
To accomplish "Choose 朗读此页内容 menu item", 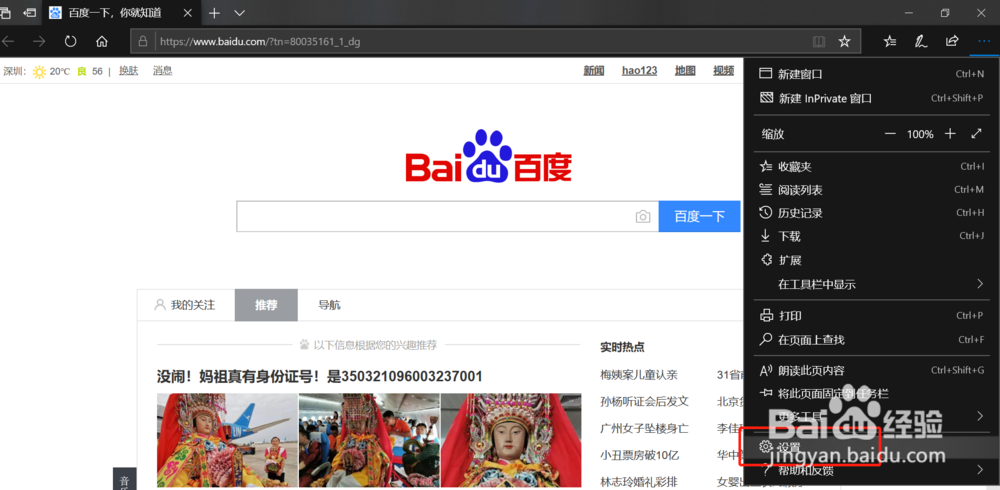I will pos(872,371).
